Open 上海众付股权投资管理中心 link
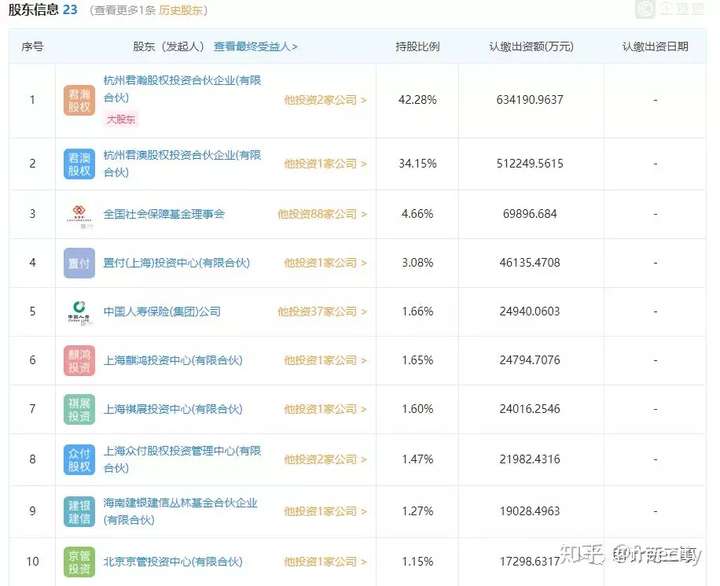 [x=182, y=459]
